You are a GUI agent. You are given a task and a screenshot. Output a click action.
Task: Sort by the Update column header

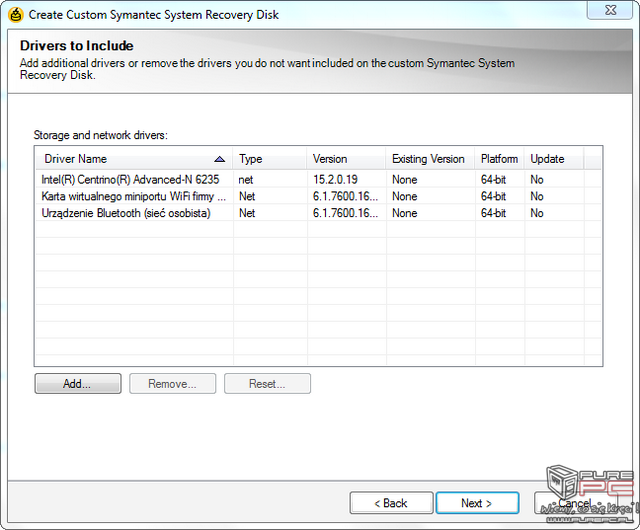tap(554, 159)
